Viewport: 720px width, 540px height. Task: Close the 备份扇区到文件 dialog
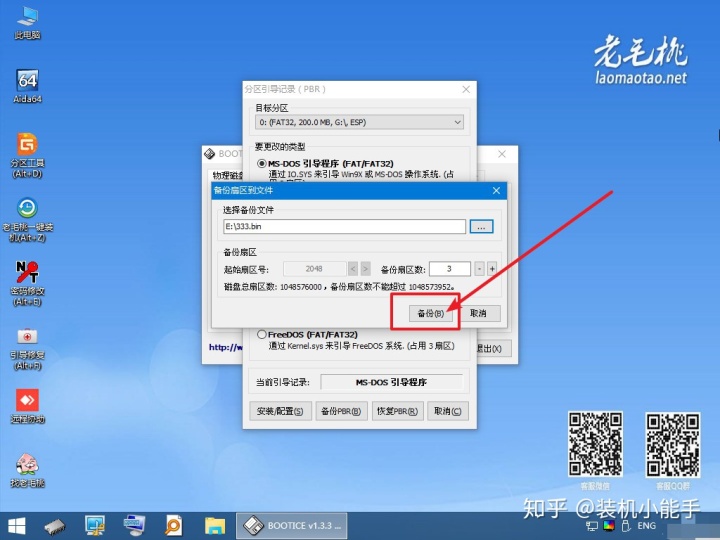(496, 191)
